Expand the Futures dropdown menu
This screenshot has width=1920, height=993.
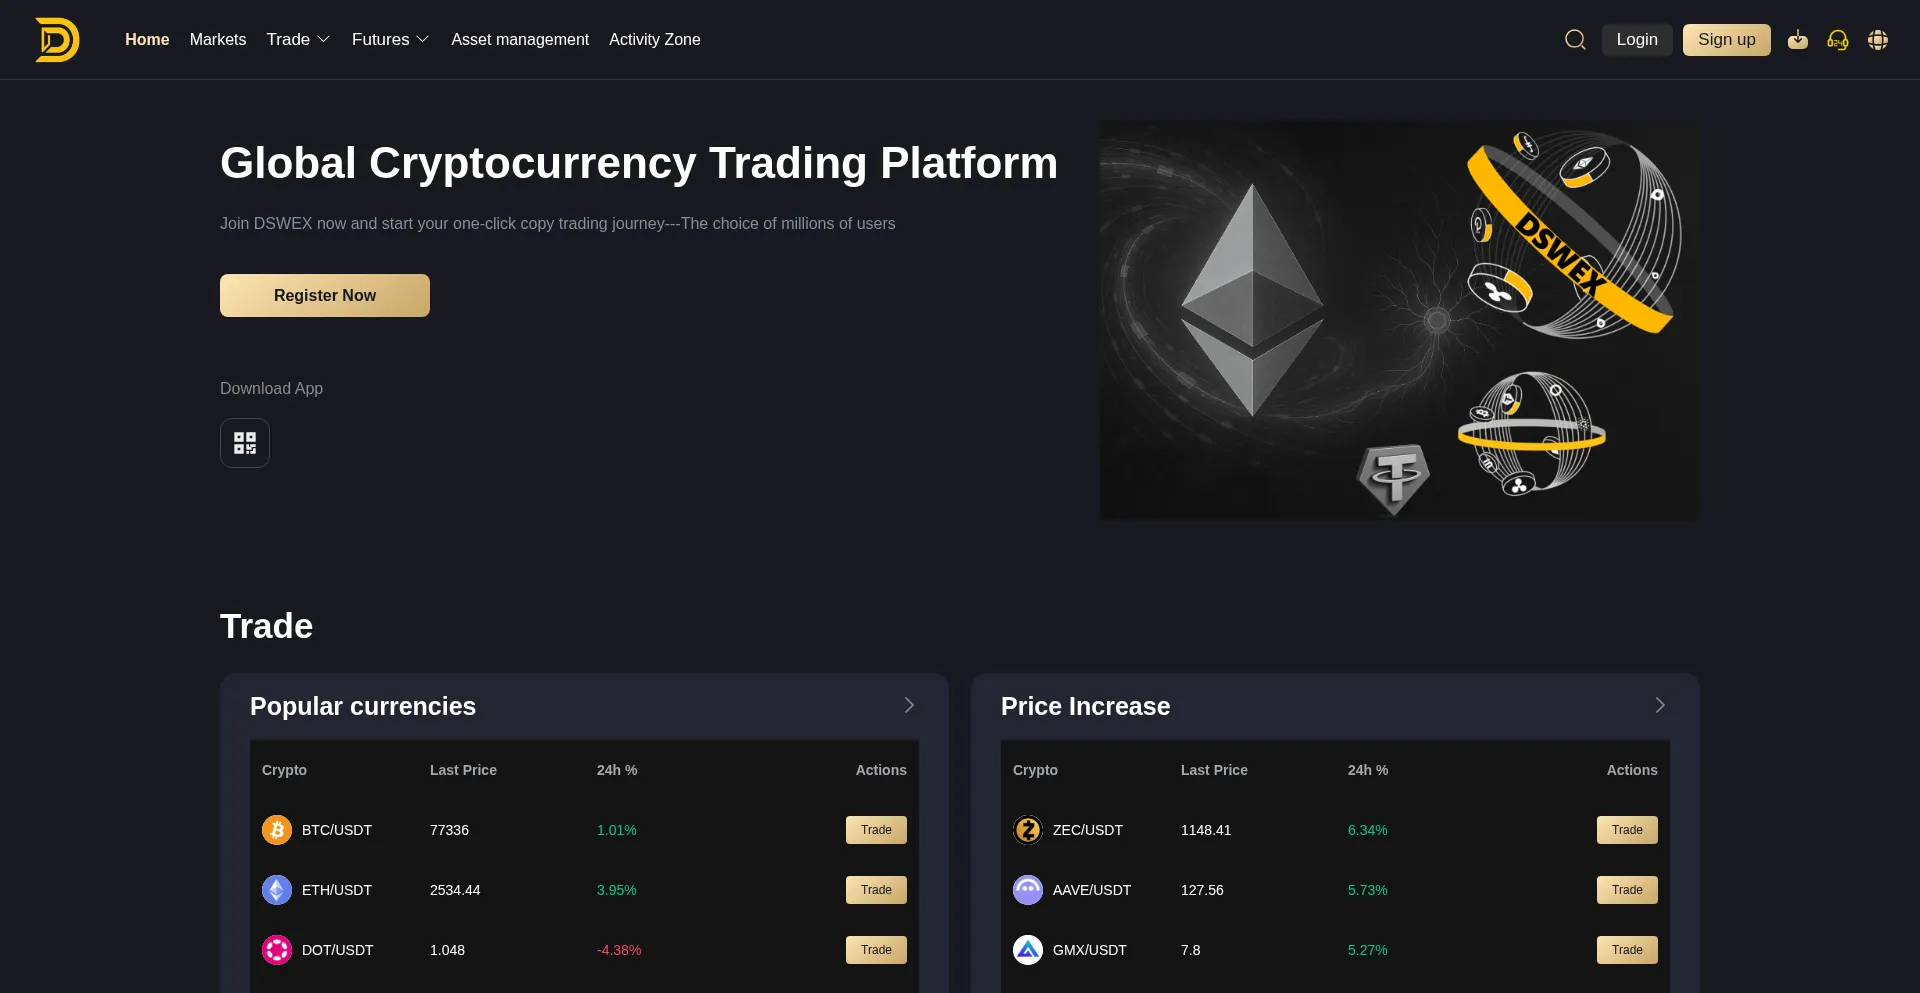(x=390, y=40)
